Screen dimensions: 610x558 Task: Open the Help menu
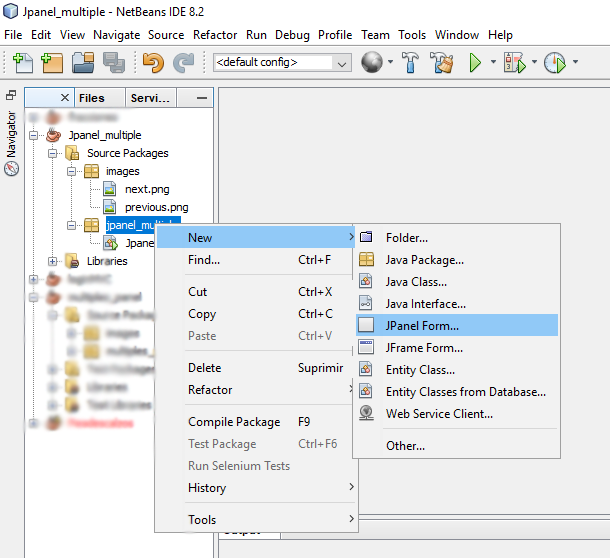(500, 35)
